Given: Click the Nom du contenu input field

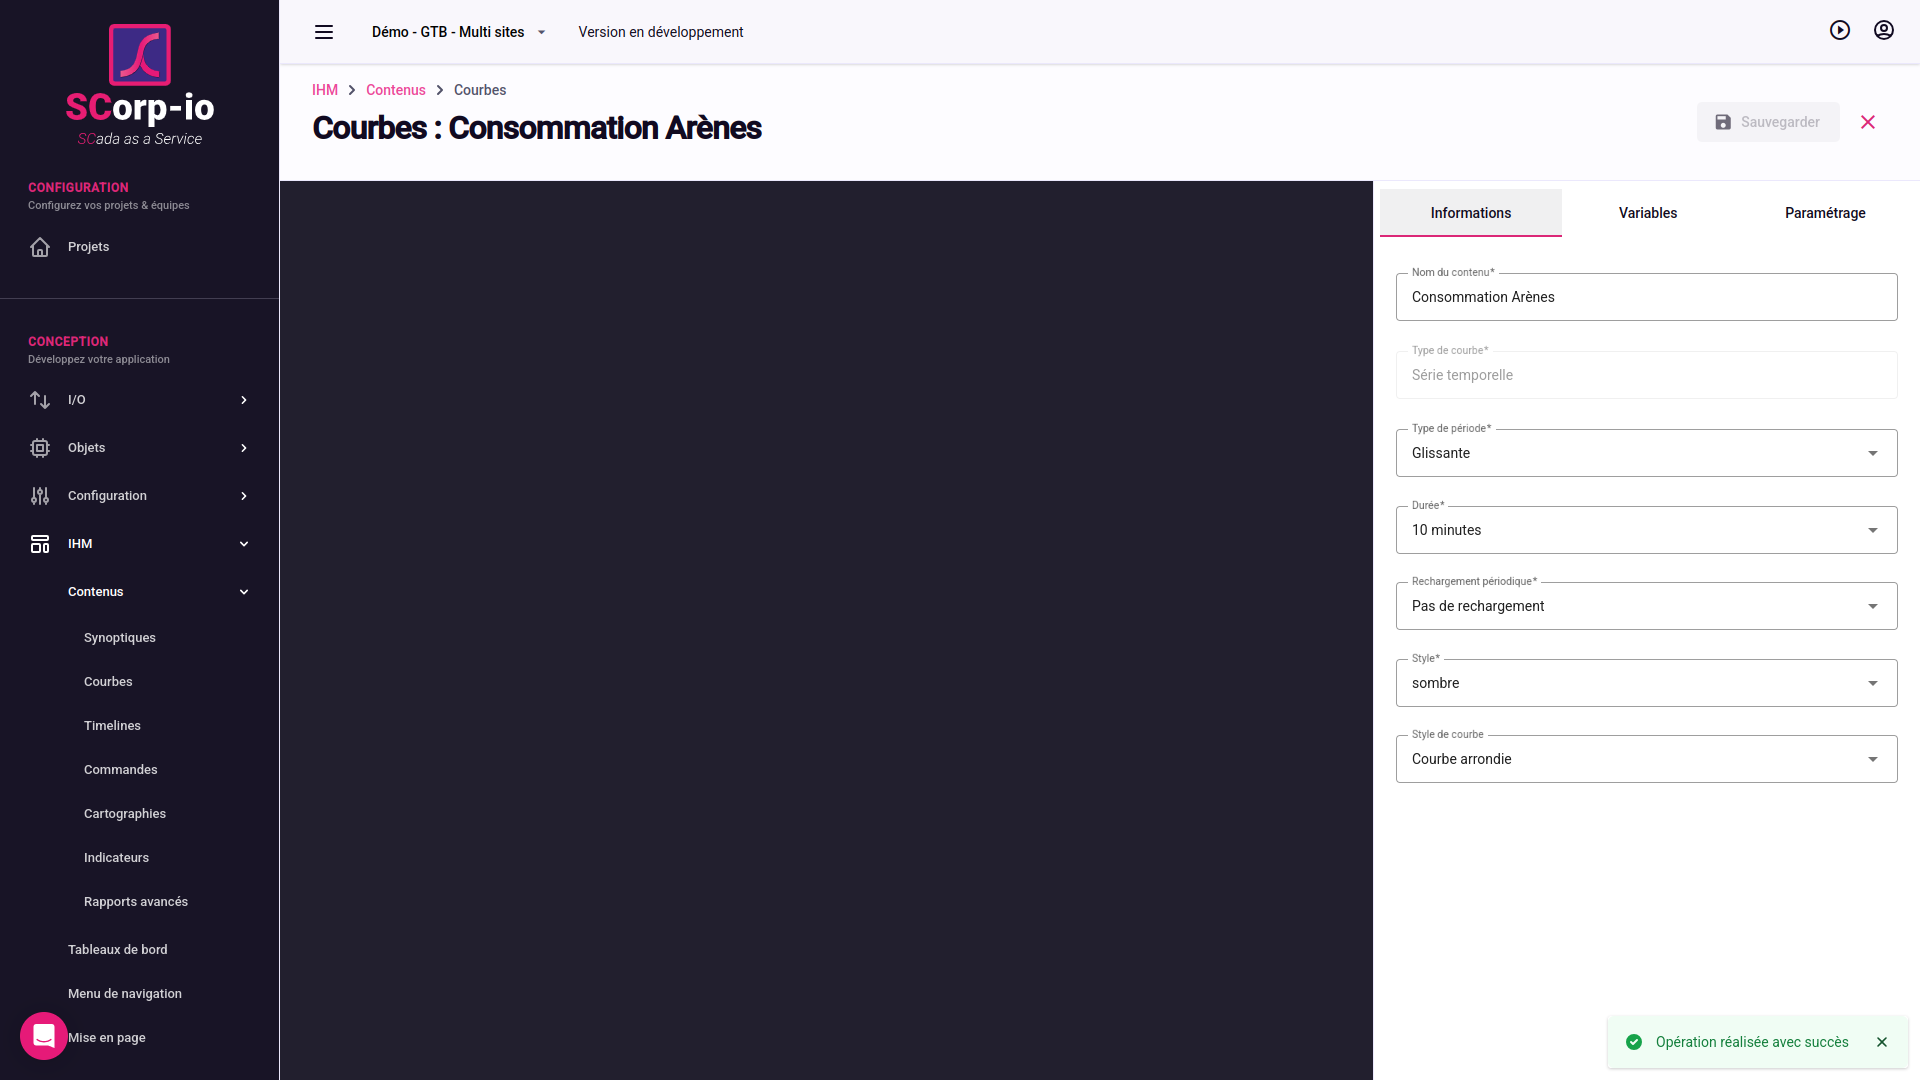Looking at the screenshot, I should [x=1646, y=297].
